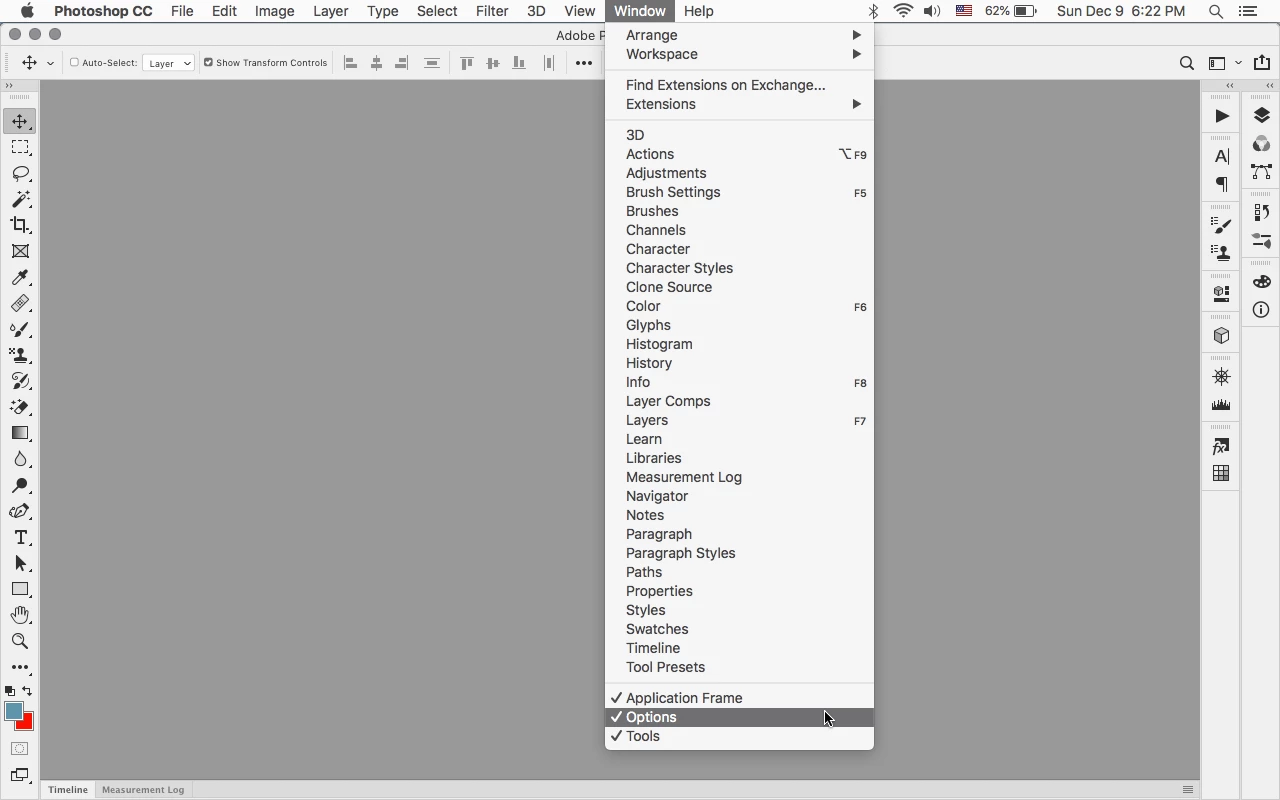Expand the Arrange submenu
Image resolution: width=1280 pixels, height=800 pixels.
pos(740,35)
